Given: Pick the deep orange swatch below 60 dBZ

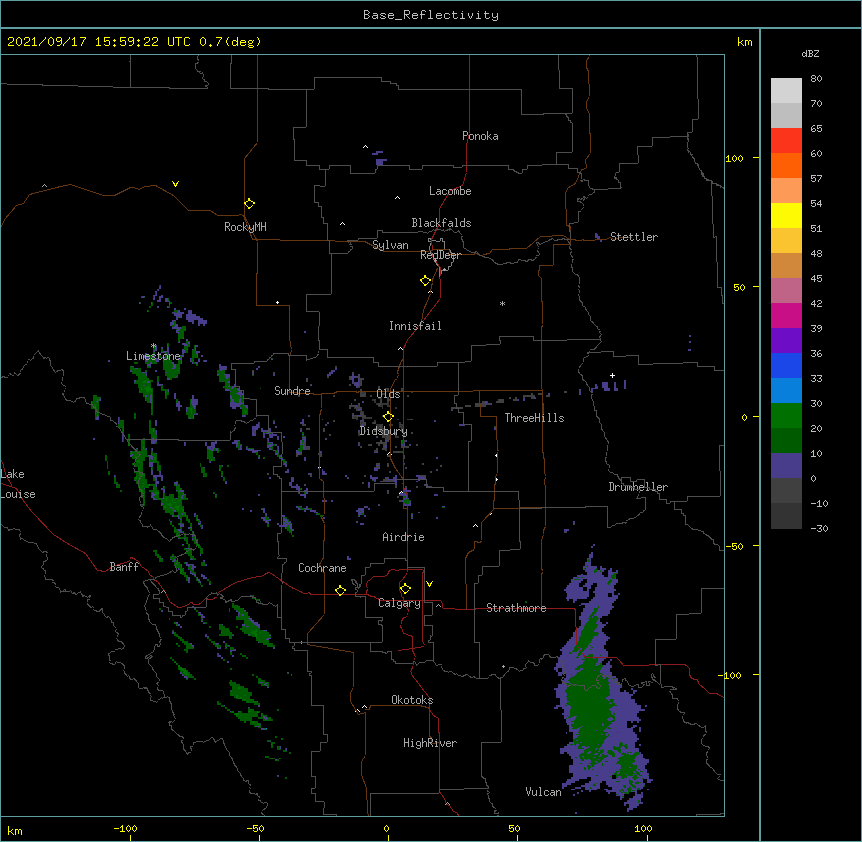Looking at the screenshot, I should 786,165.
